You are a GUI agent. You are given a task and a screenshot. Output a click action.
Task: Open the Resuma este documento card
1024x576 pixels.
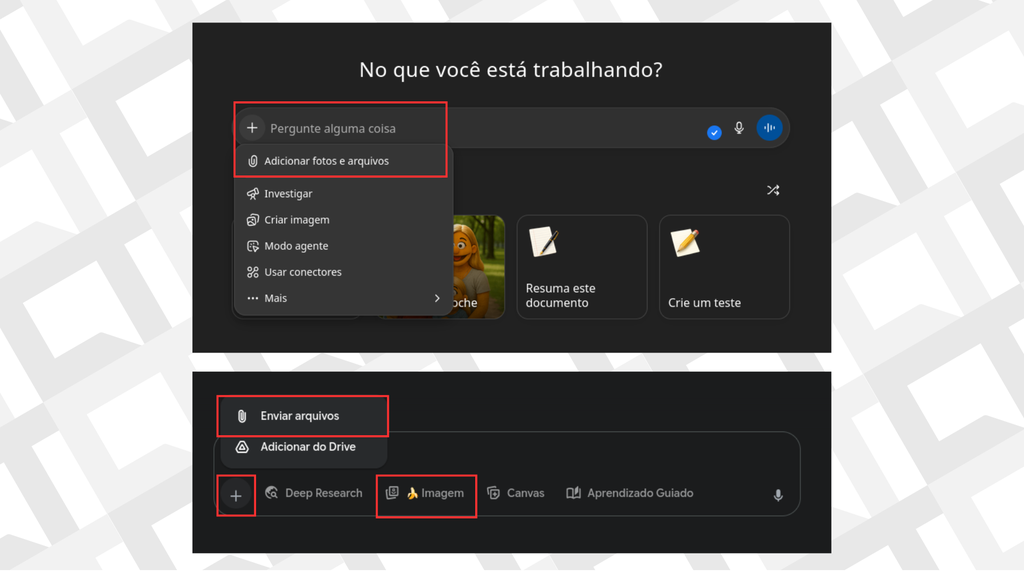tap(581, 267)
